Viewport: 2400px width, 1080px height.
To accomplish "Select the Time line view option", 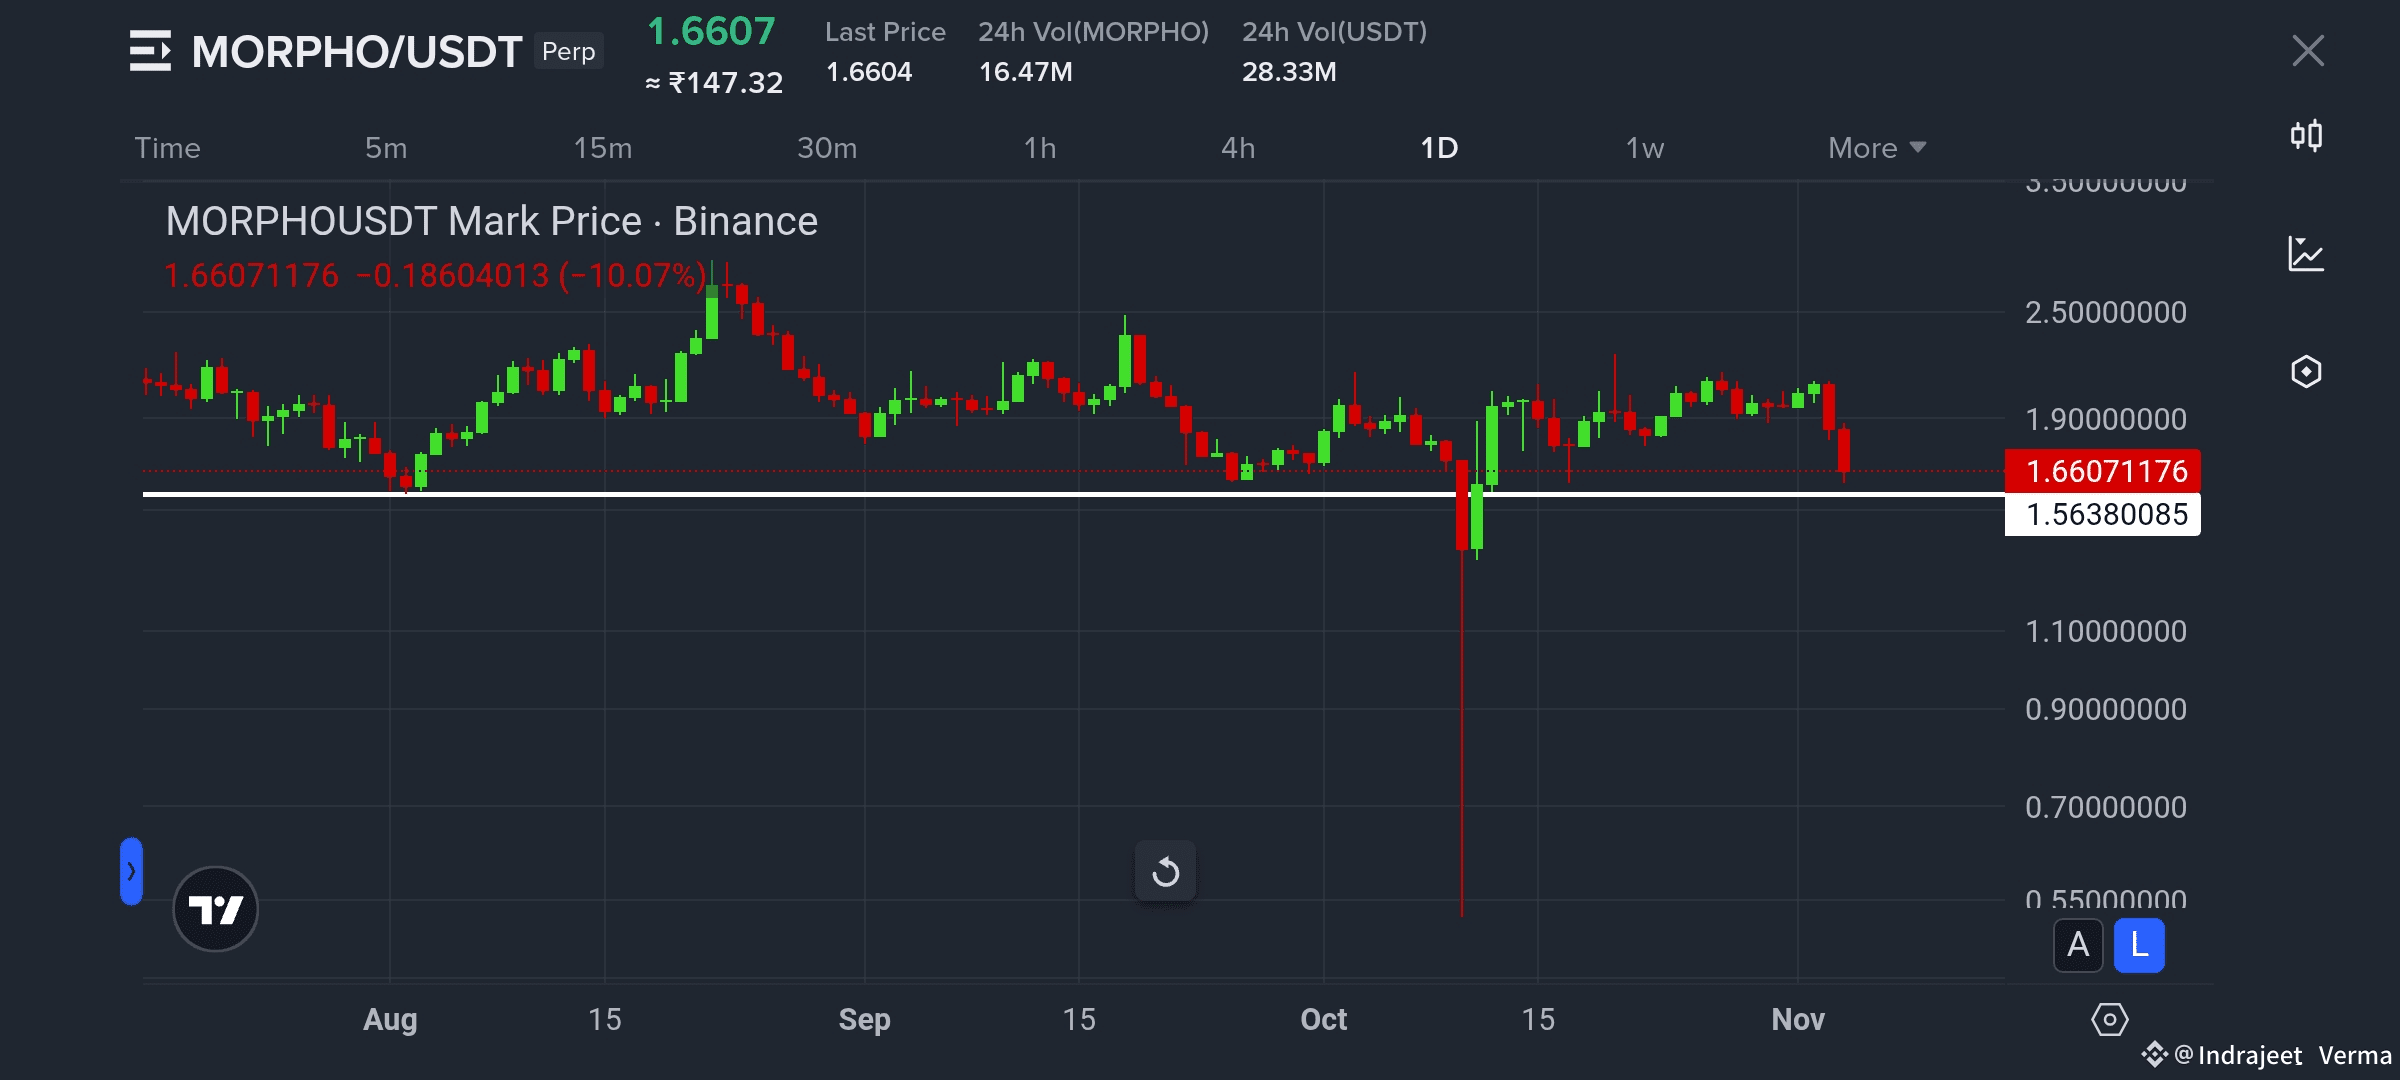I will click(x=168, y=148).
